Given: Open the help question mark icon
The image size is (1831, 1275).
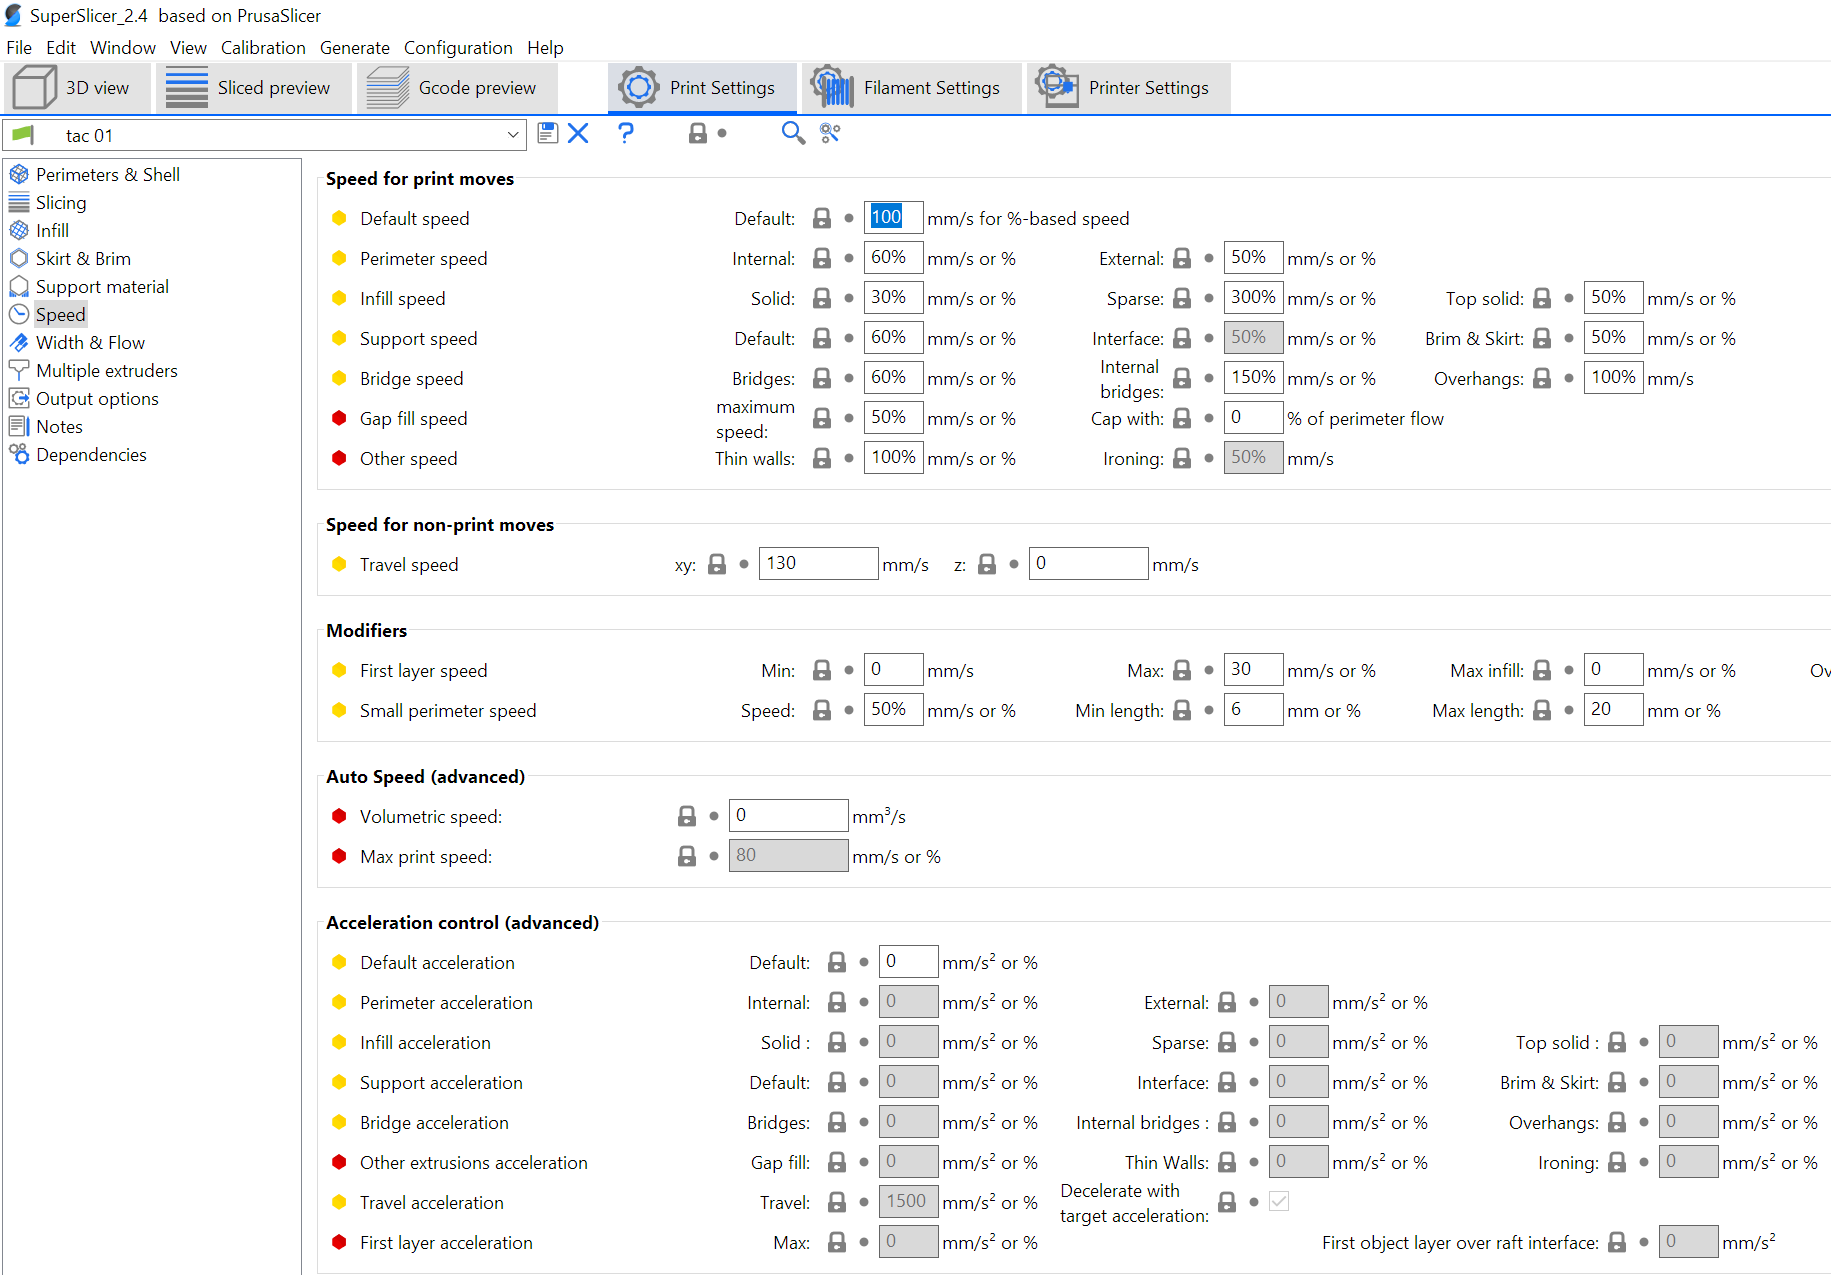Looking at the screenshot, I should [x=626, y=133].
